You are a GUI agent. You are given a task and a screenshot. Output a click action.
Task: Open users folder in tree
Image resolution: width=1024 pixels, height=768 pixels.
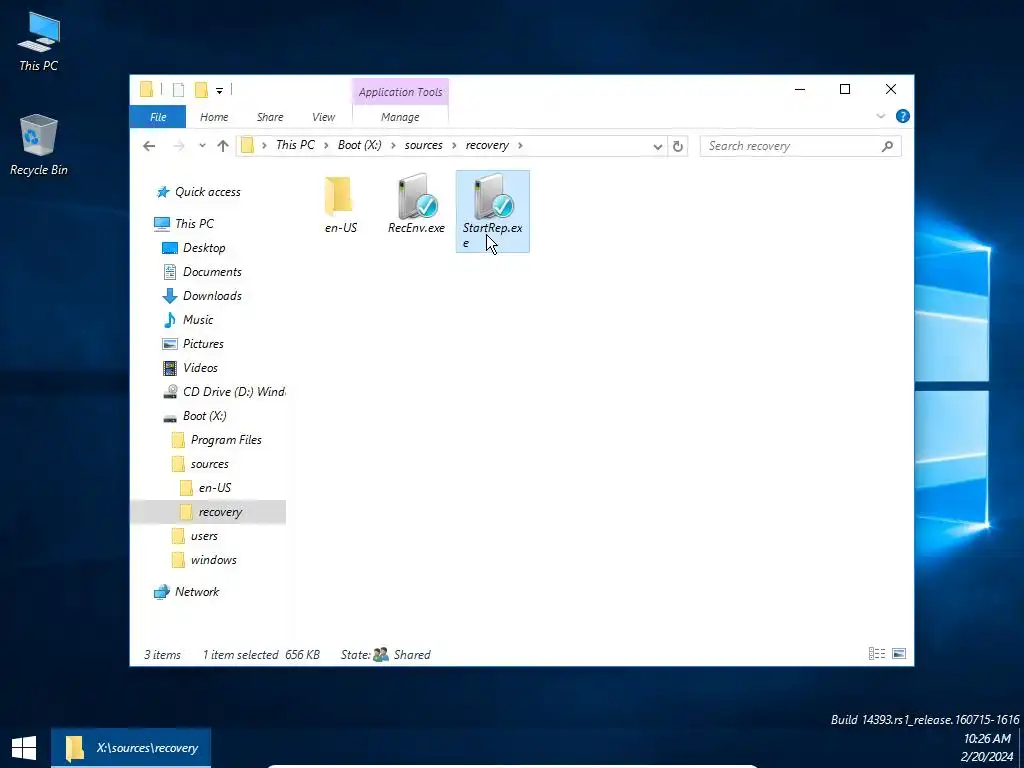[x=195, y=536]
